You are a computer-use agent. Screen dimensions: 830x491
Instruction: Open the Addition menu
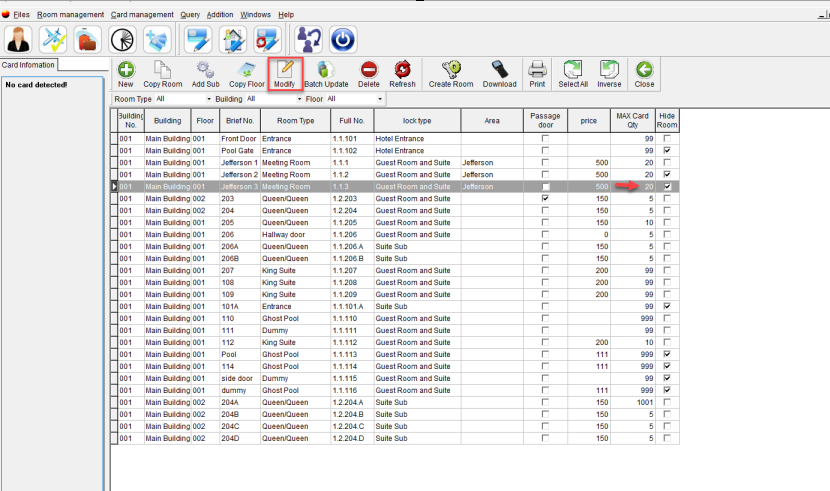(220, 15)
